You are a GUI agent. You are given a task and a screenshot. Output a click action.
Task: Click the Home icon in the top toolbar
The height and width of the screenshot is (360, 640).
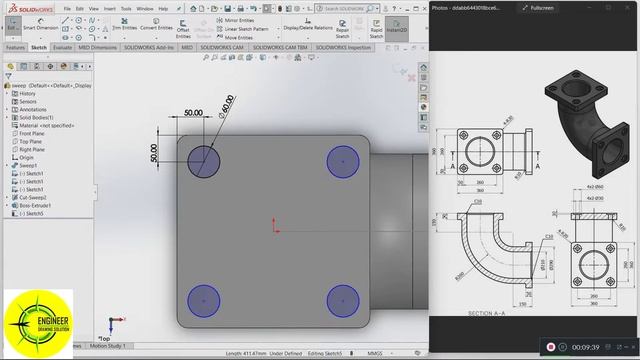[193, 9]
